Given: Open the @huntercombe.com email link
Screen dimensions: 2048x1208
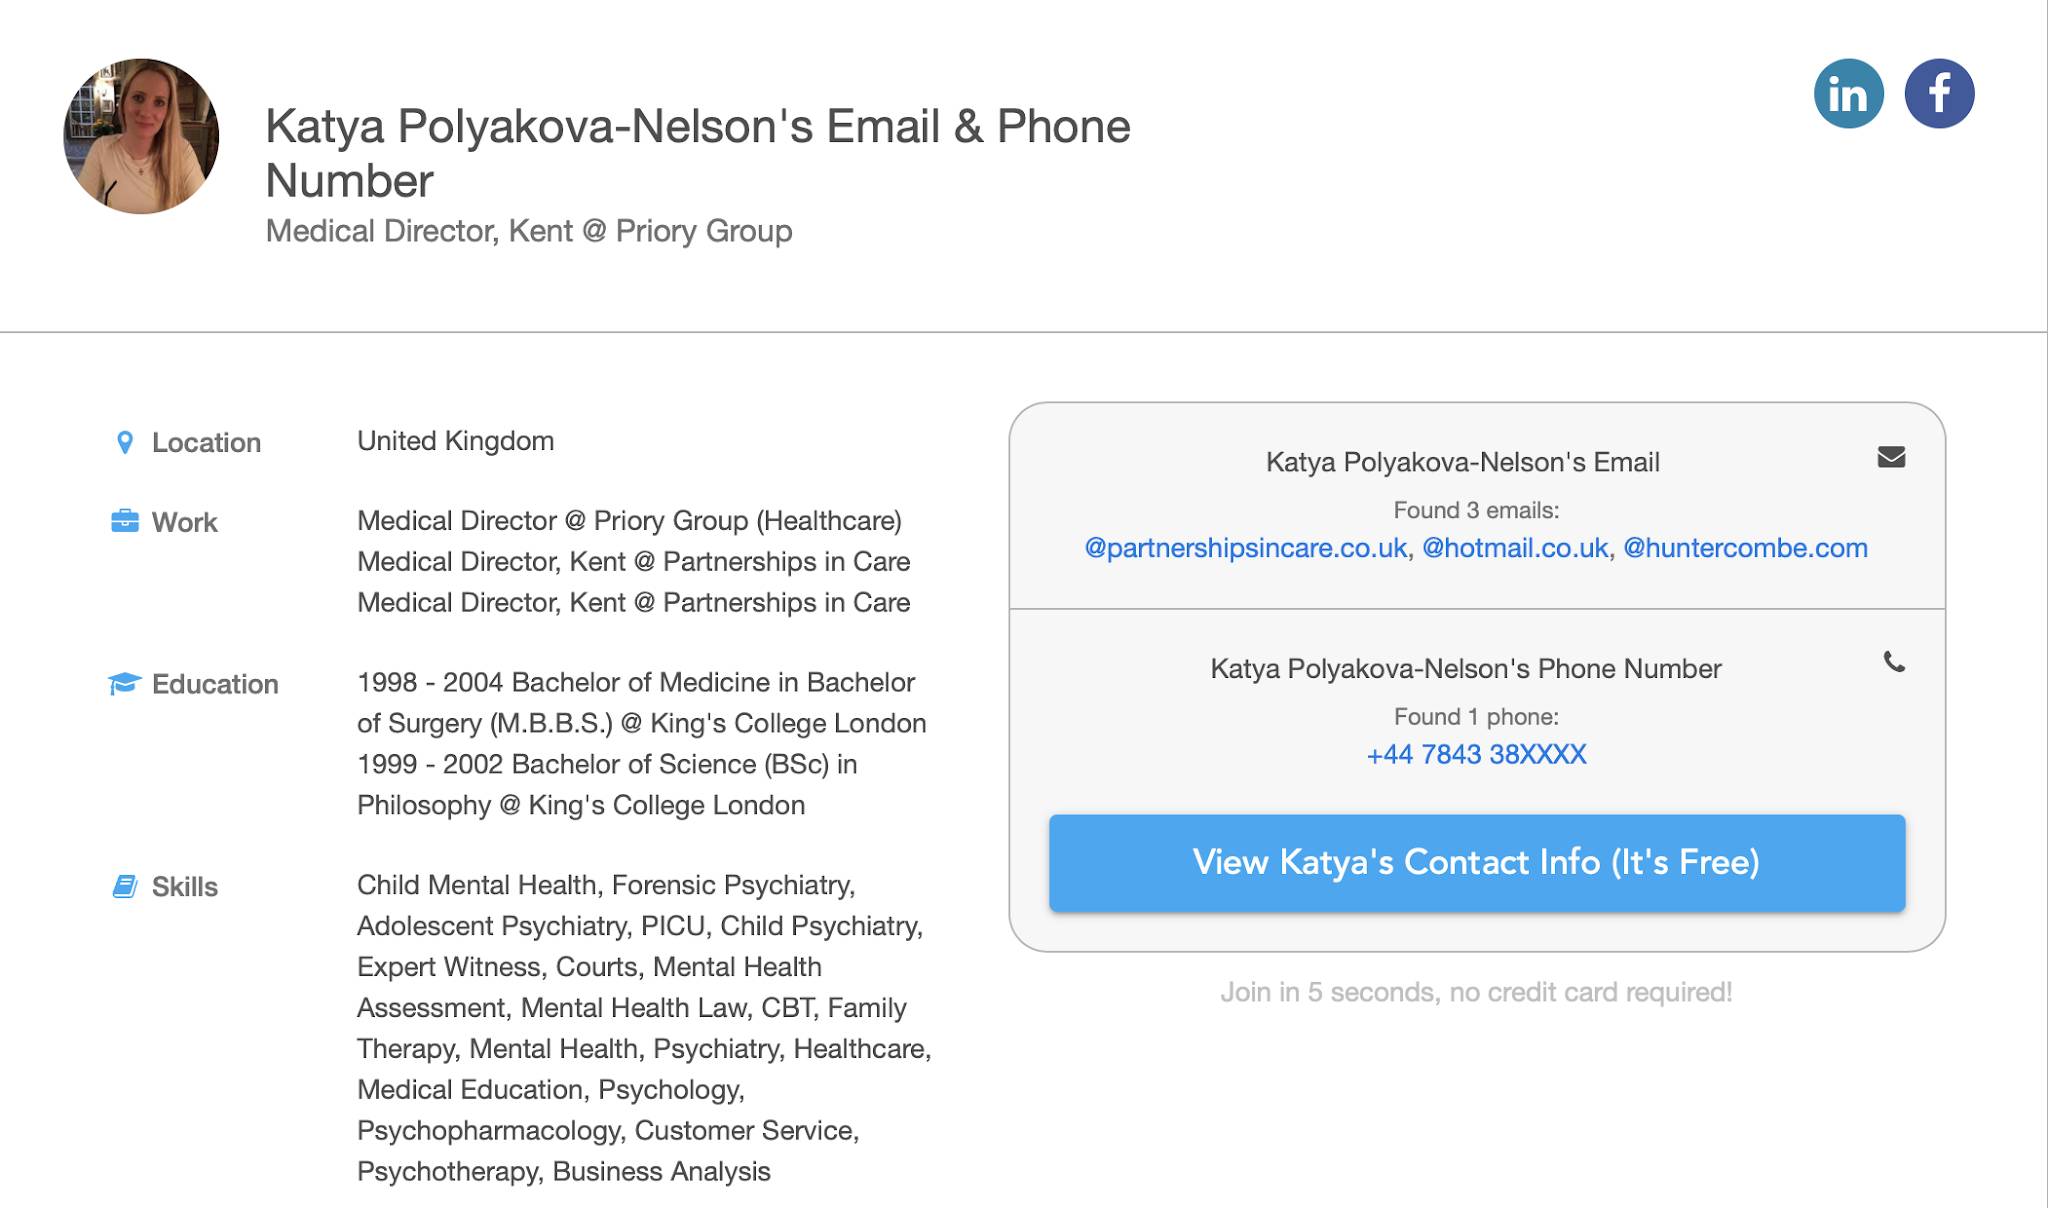Looking at the screenshot, I should 1745,548.
